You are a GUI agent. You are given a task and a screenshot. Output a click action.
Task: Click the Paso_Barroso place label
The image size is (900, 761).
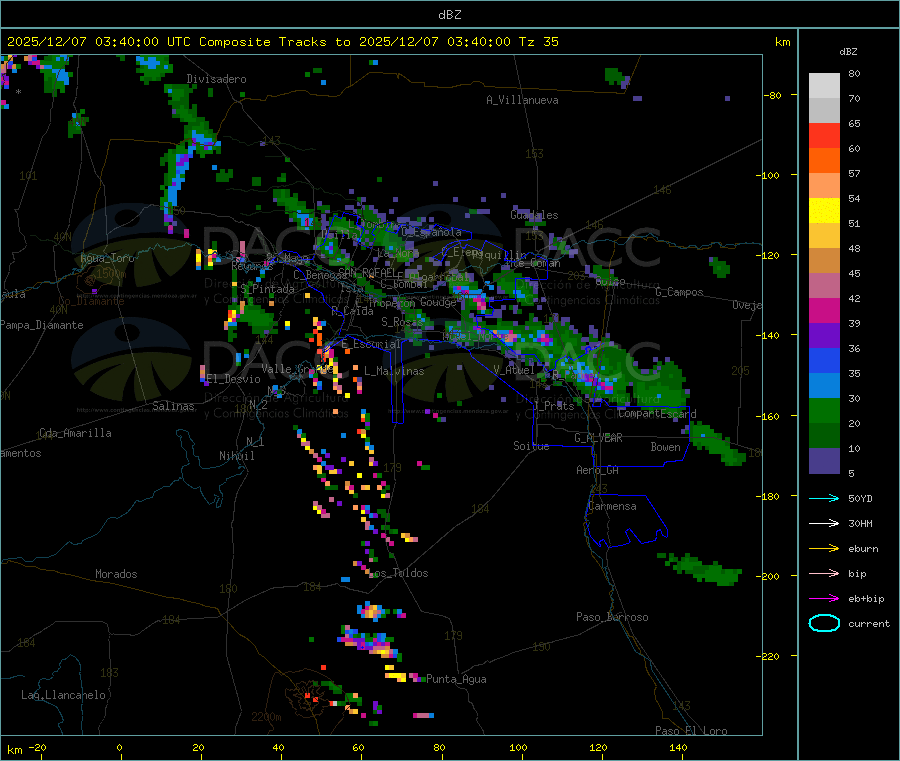click(x=612, y=617)
